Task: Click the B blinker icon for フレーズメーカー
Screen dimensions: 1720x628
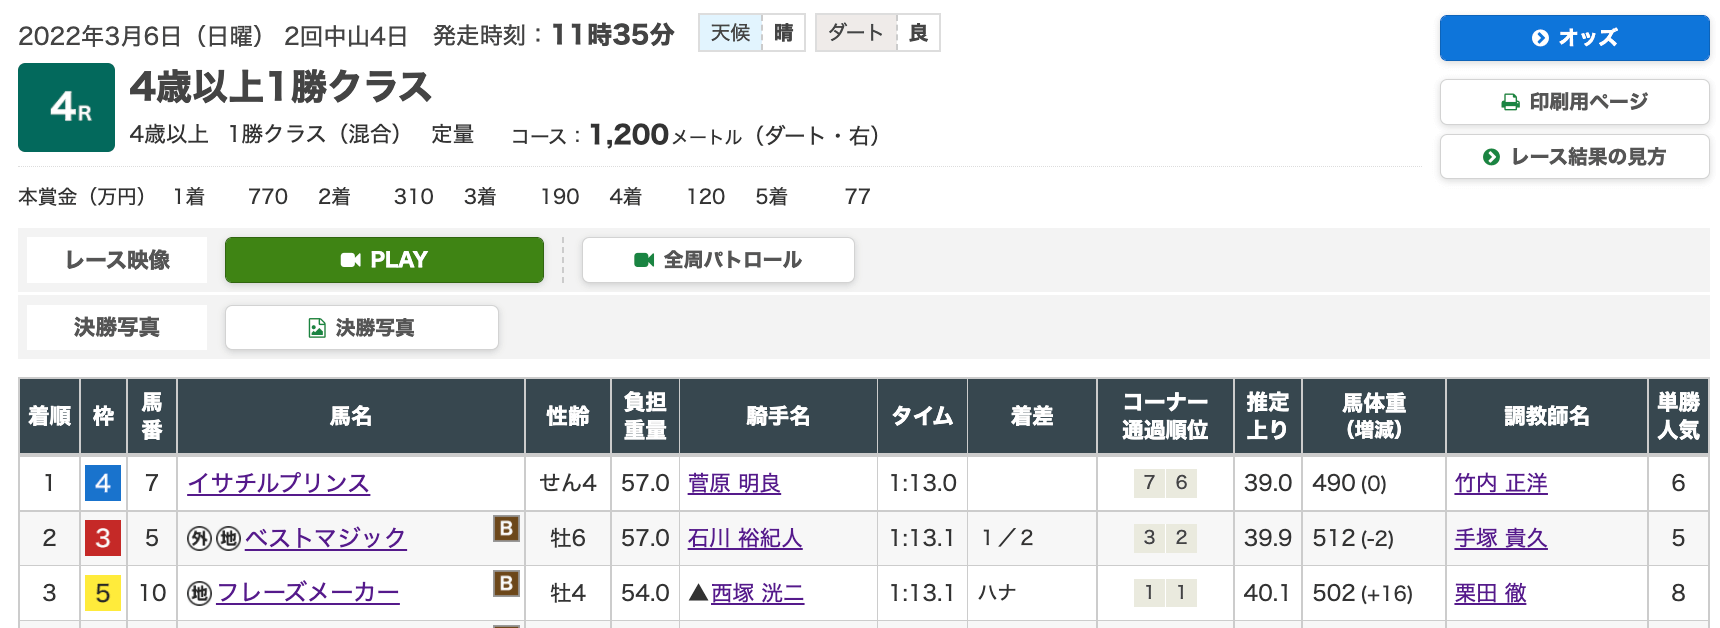Action: [506, 583]
